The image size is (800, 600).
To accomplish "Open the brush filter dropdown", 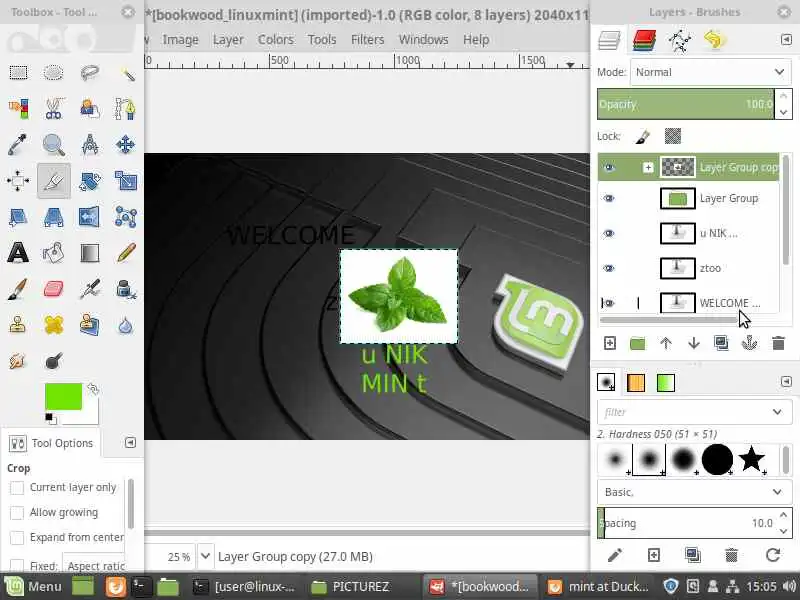I will [777, 412].
